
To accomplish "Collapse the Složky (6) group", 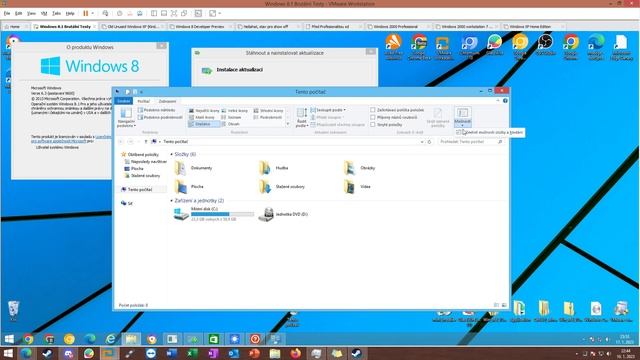I will 171,154.
